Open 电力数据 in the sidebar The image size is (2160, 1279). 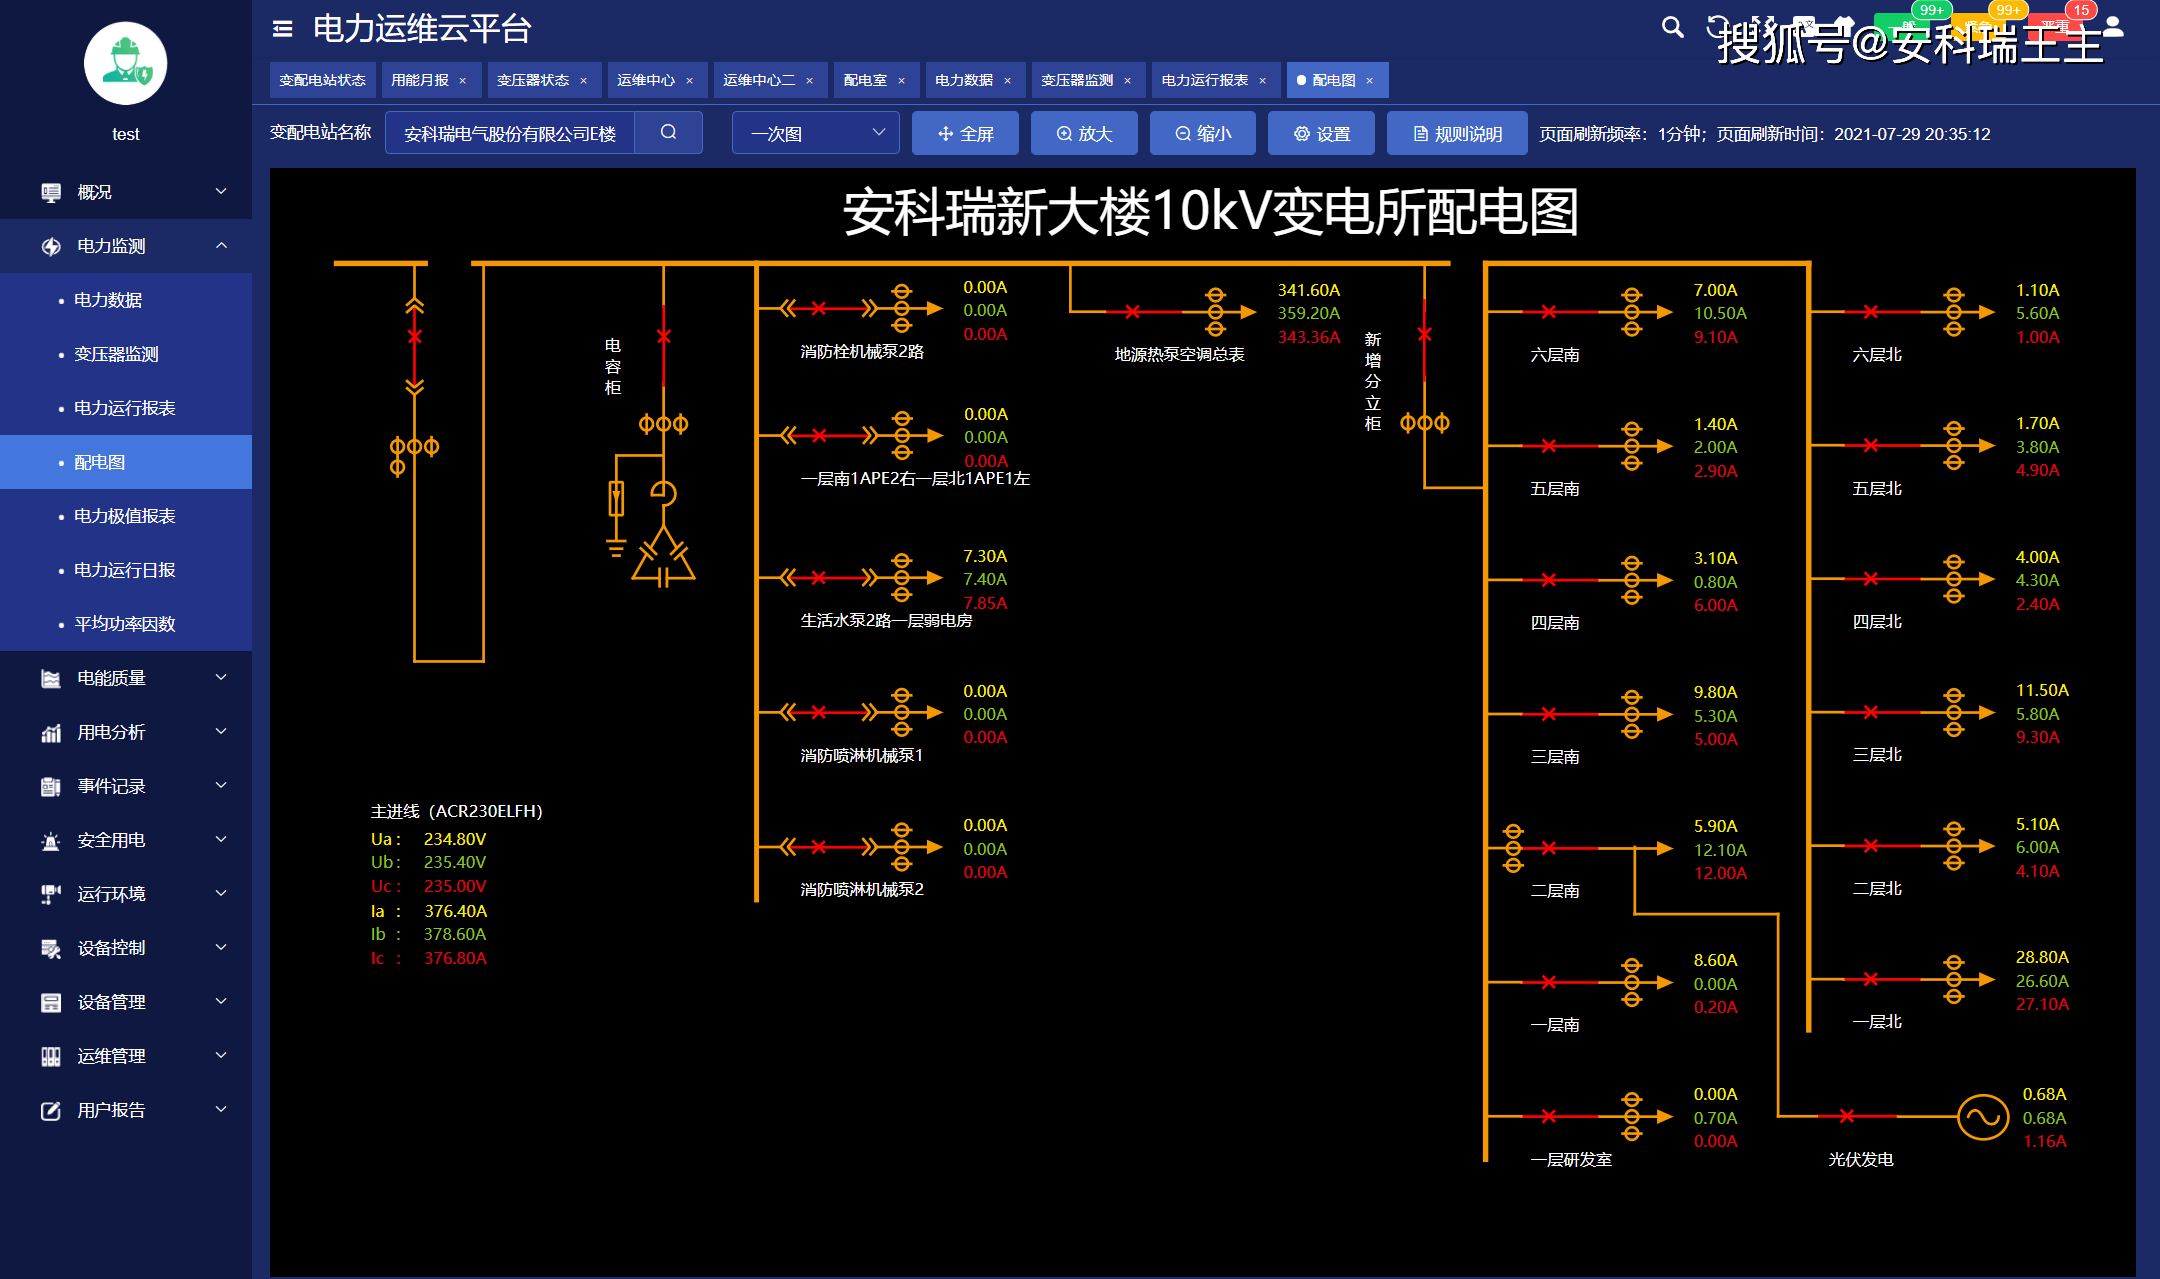(126, 300)
